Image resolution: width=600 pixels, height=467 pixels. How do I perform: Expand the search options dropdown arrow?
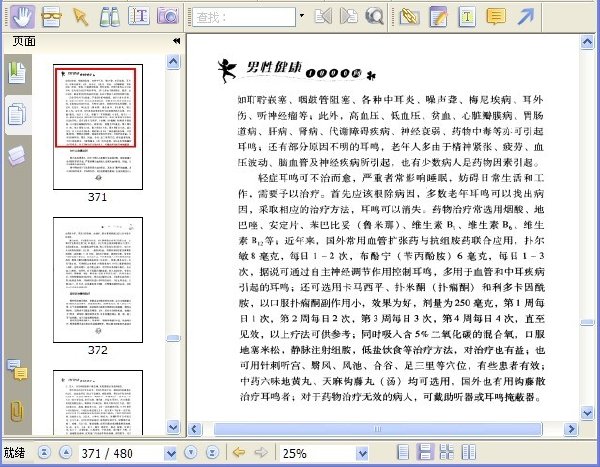302,16
